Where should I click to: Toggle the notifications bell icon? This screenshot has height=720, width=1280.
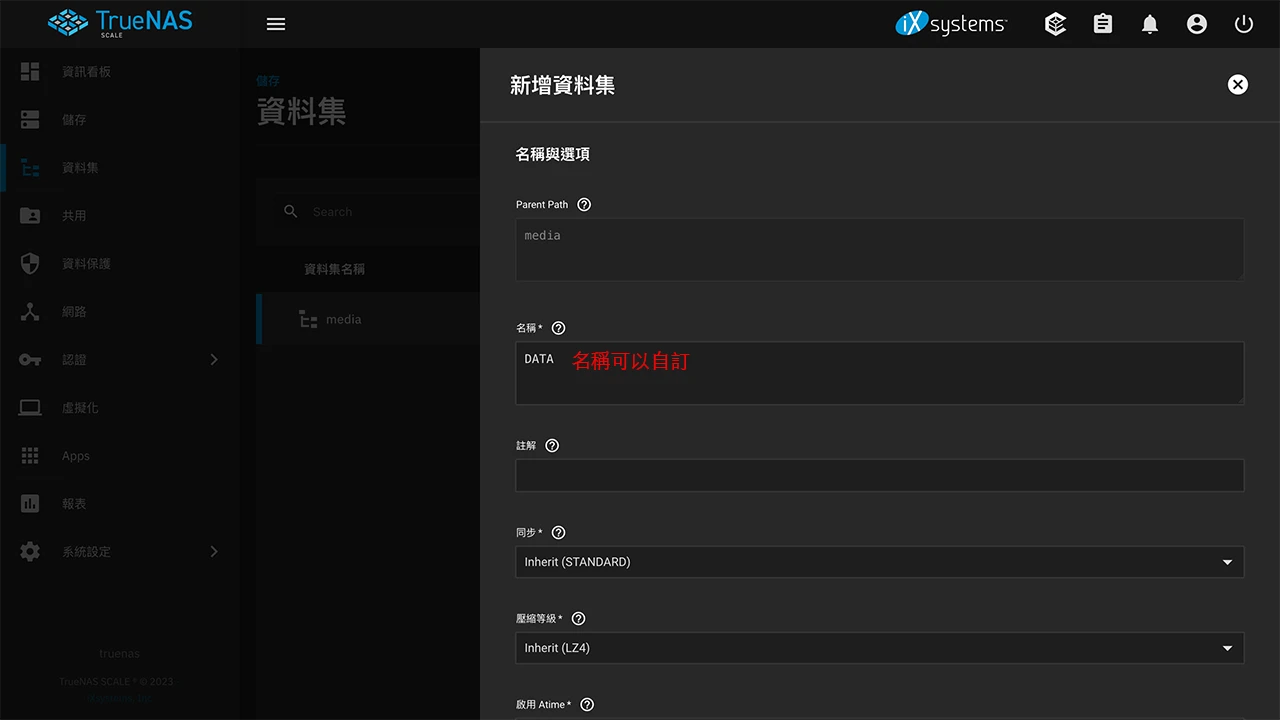1149,24
